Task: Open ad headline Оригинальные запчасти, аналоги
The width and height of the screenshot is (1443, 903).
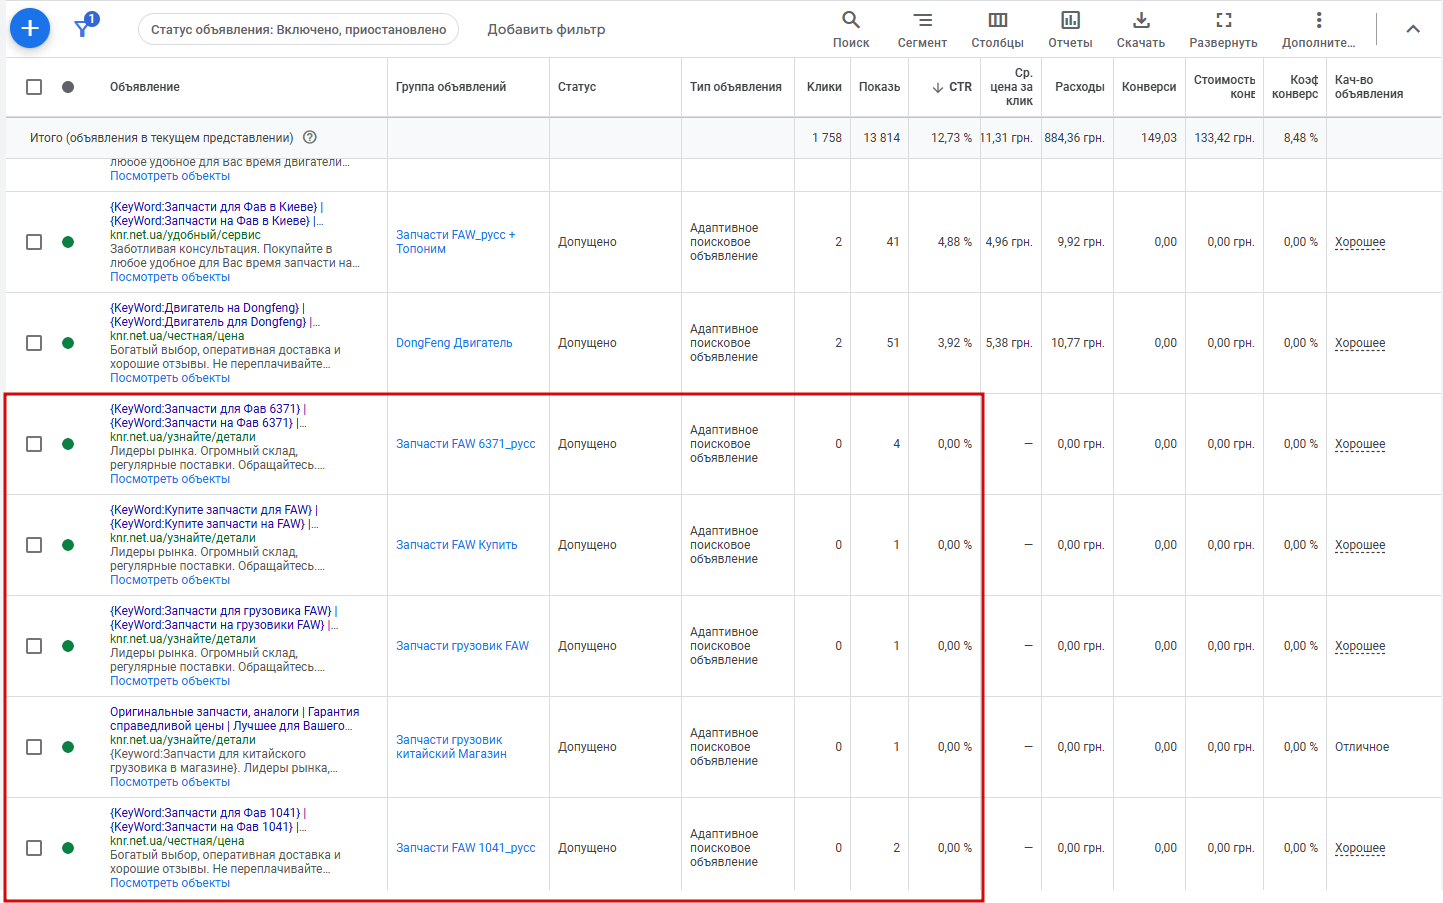Action: tap(234, 719)
